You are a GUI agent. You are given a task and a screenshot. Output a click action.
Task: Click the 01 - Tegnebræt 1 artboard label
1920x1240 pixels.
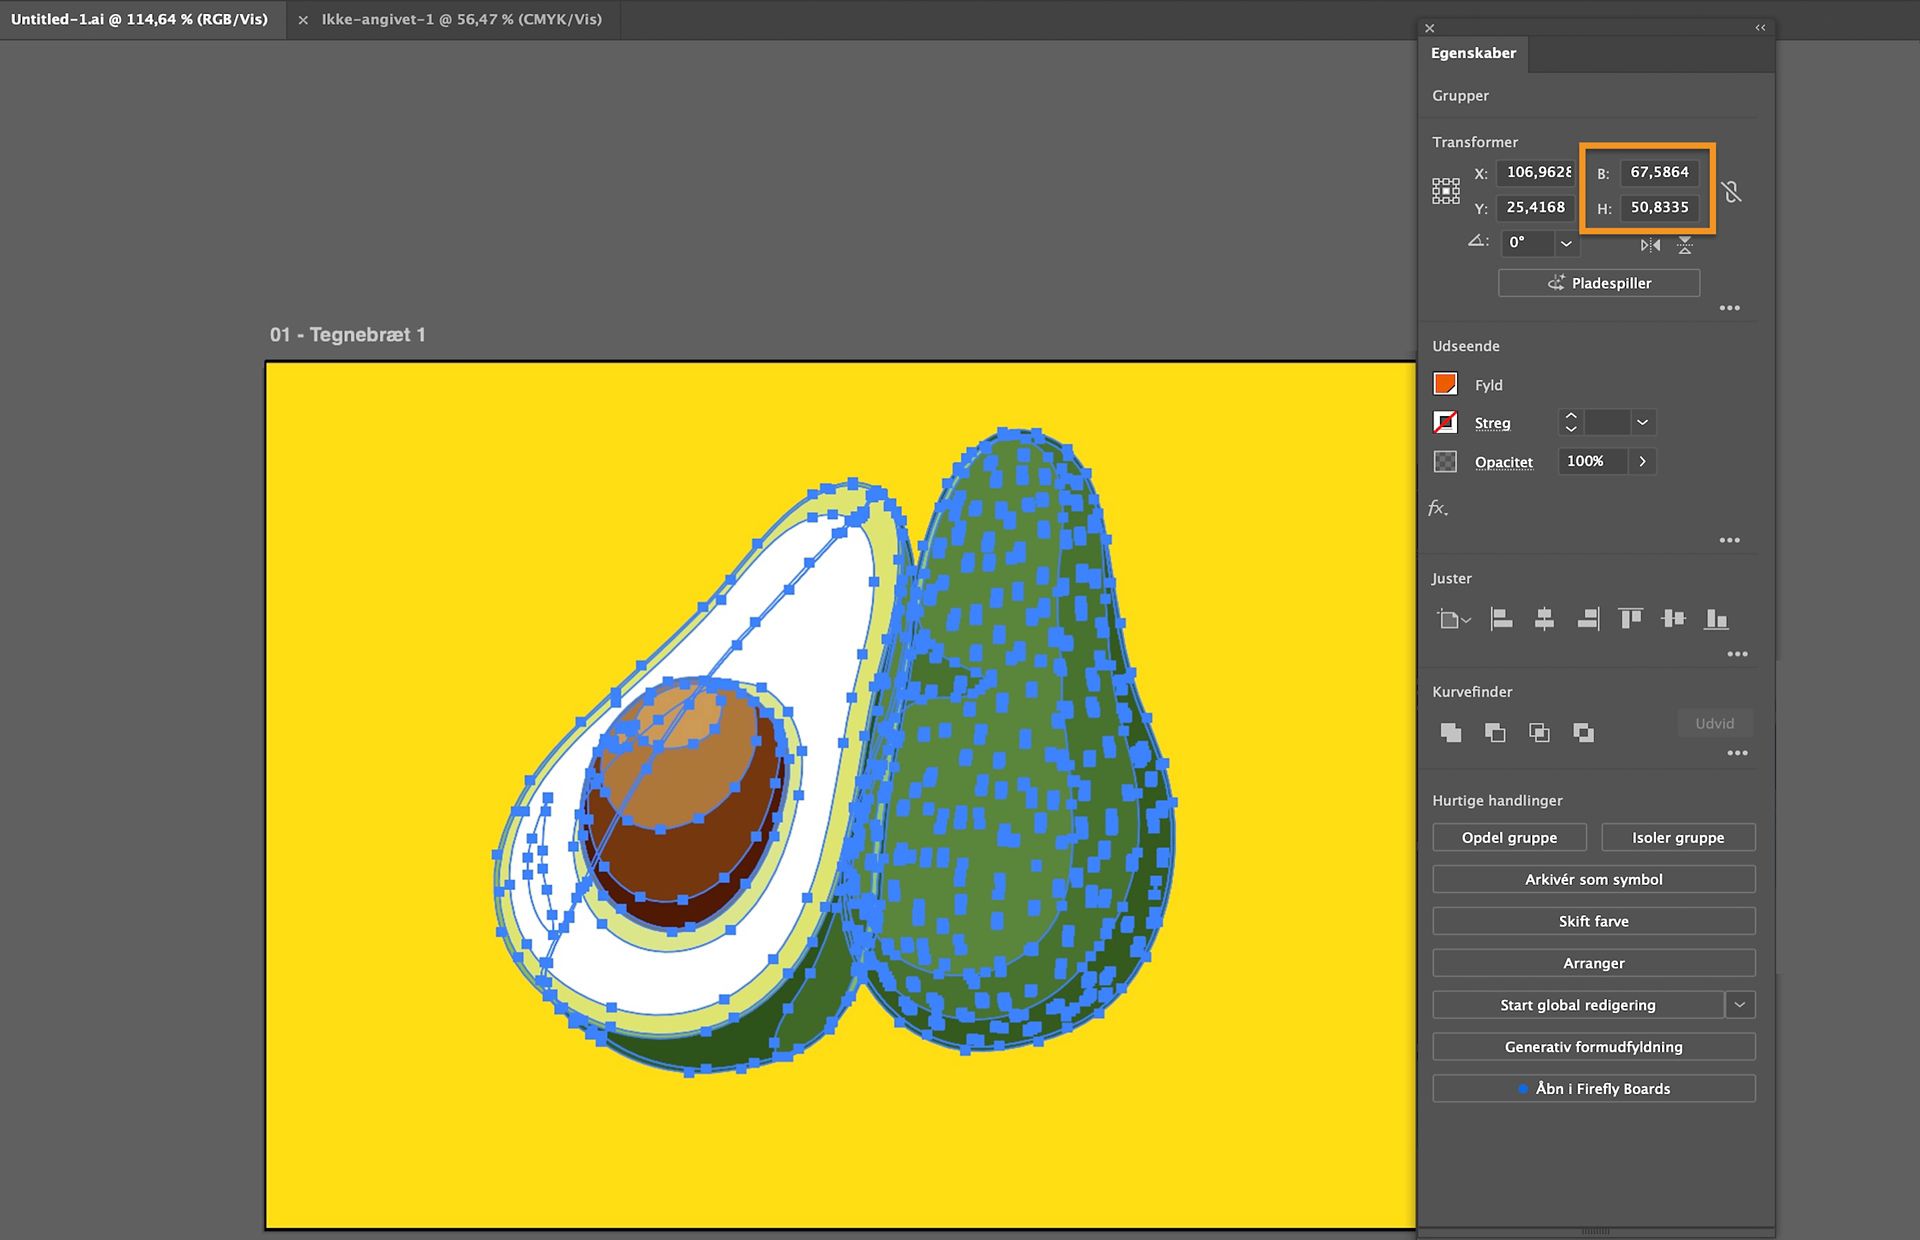coord(348,335)
